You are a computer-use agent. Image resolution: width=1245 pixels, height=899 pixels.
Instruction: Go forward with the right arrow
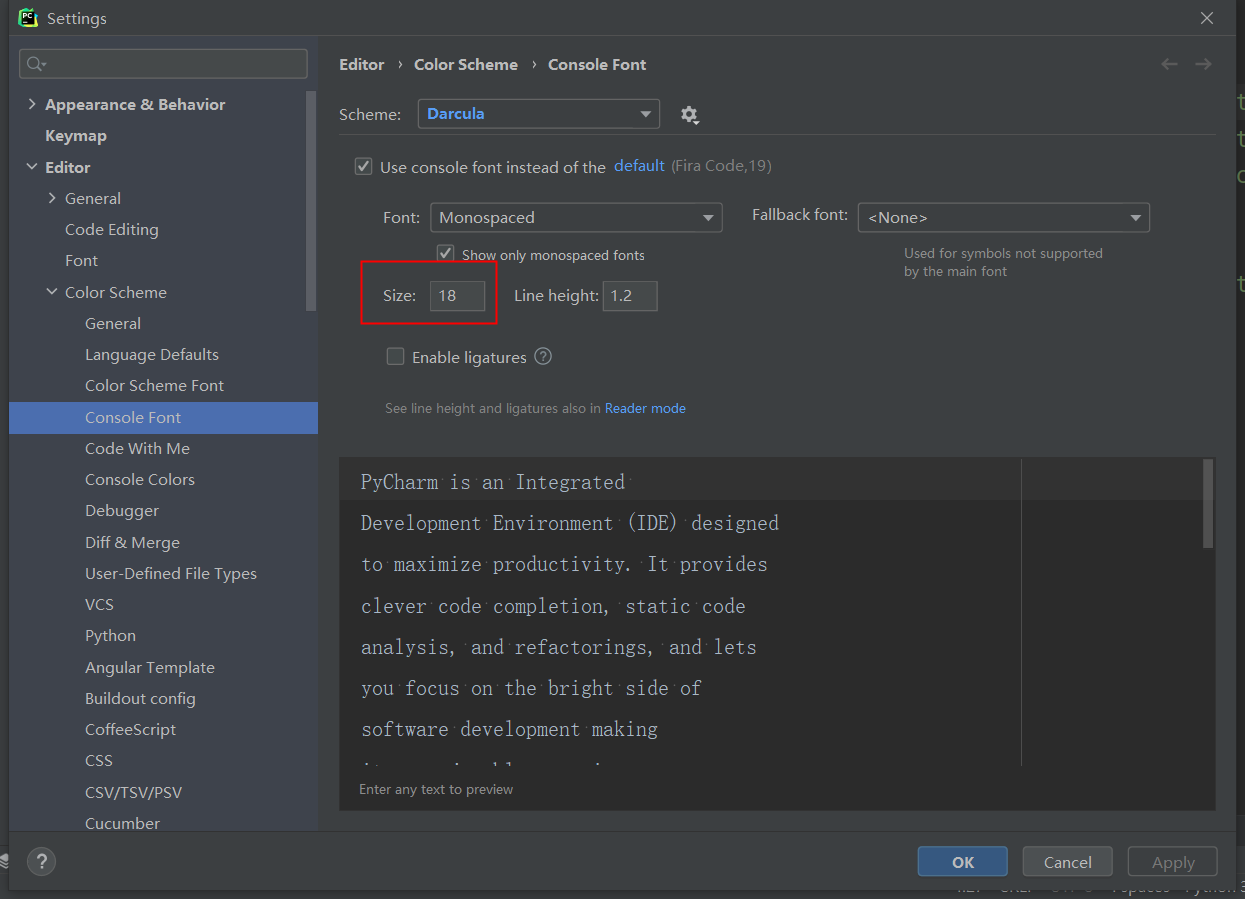pyautogui.click(x=1203, y=64)
